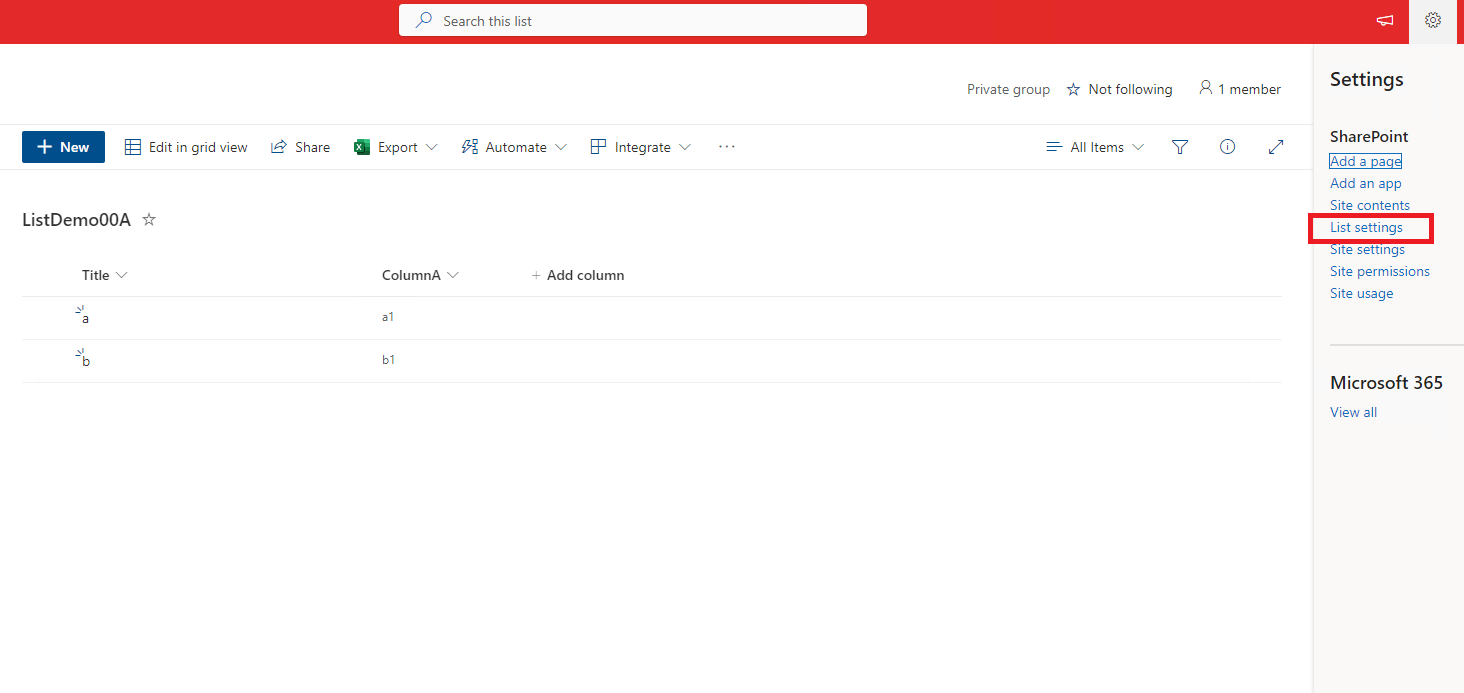
Task: Click the Add an app link
Action: click(x=1366, y=183)
